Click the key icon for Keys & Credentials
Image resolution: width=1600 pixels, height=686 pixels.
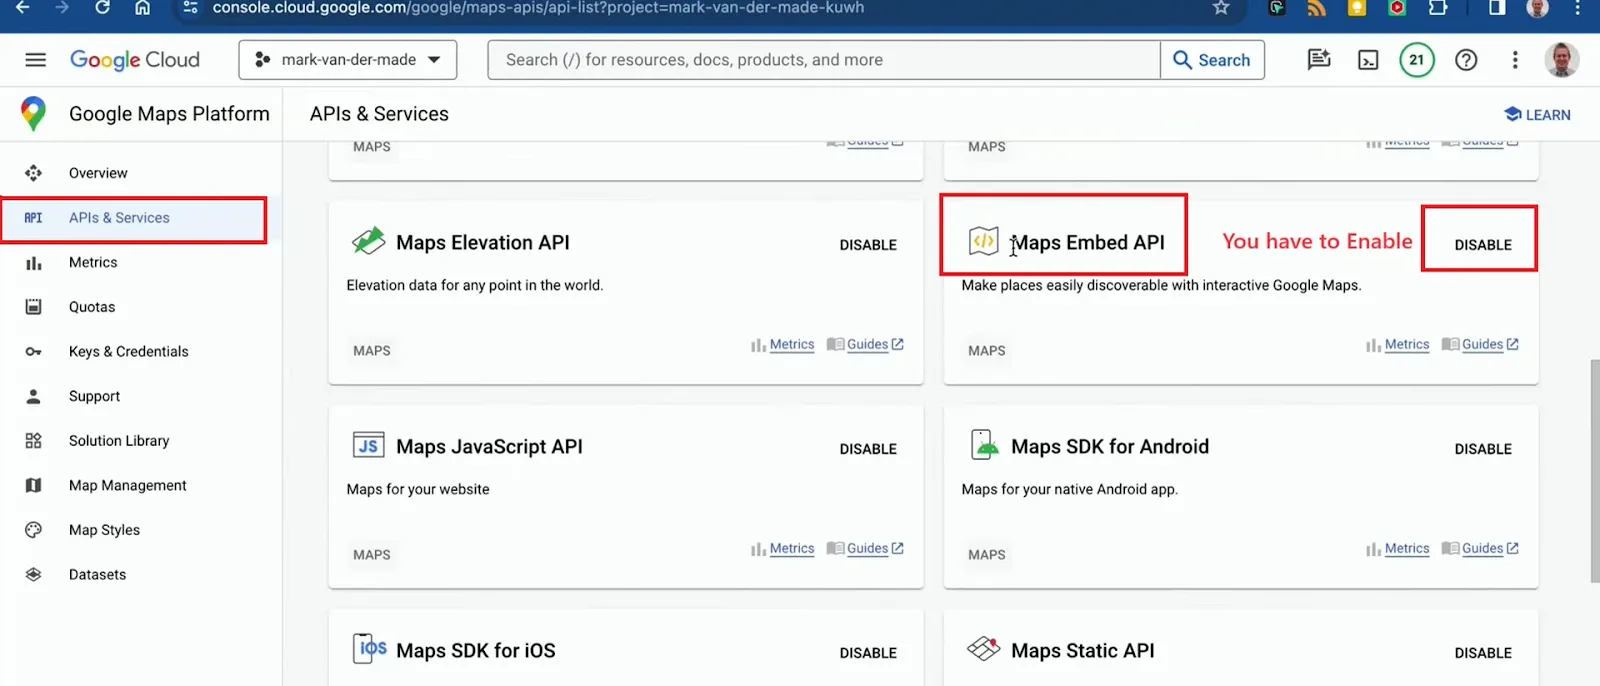point(33,352)
